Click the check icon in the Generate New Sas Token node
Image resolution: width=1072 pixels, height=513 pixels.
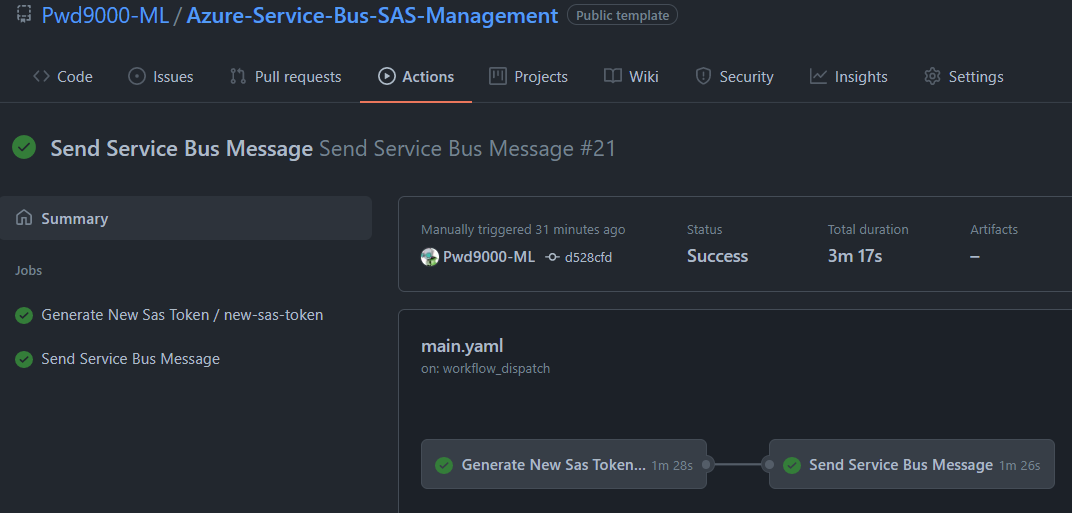444,466
